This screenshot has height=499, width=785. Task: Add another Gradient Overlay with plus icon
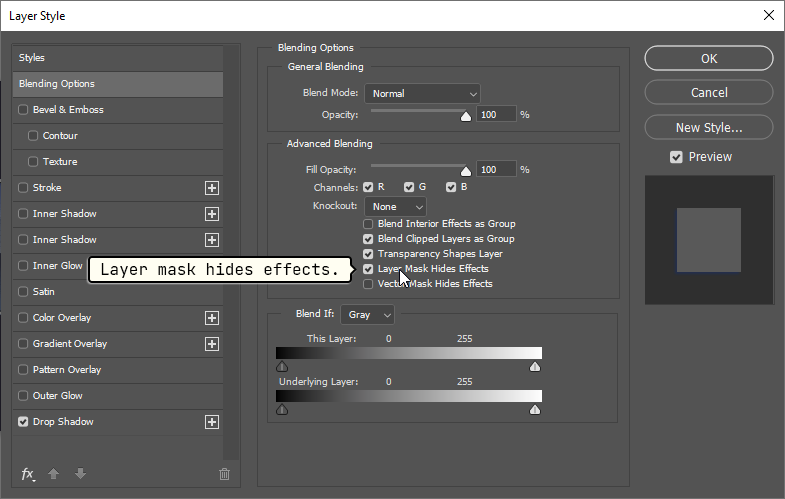[211, 344]
